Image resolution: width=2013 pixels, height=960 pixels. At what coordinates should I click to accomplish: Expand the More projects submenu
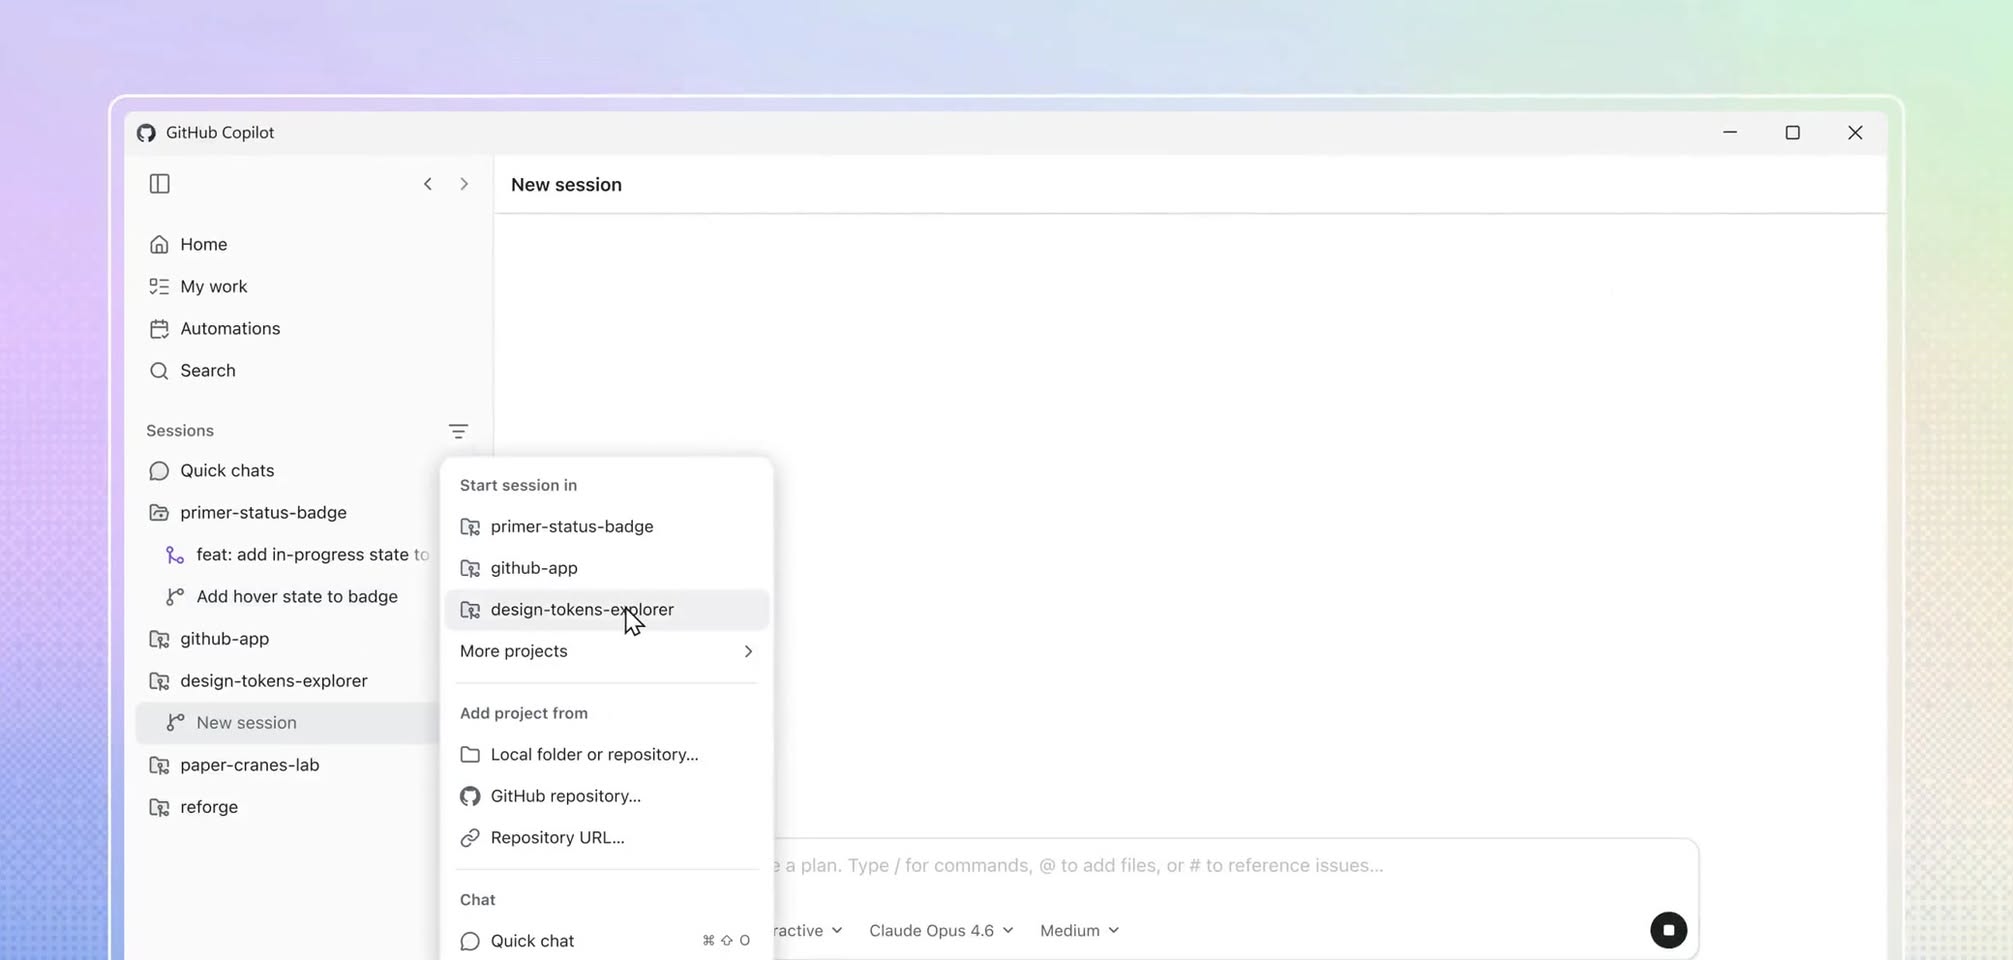(x=606, y=651)
